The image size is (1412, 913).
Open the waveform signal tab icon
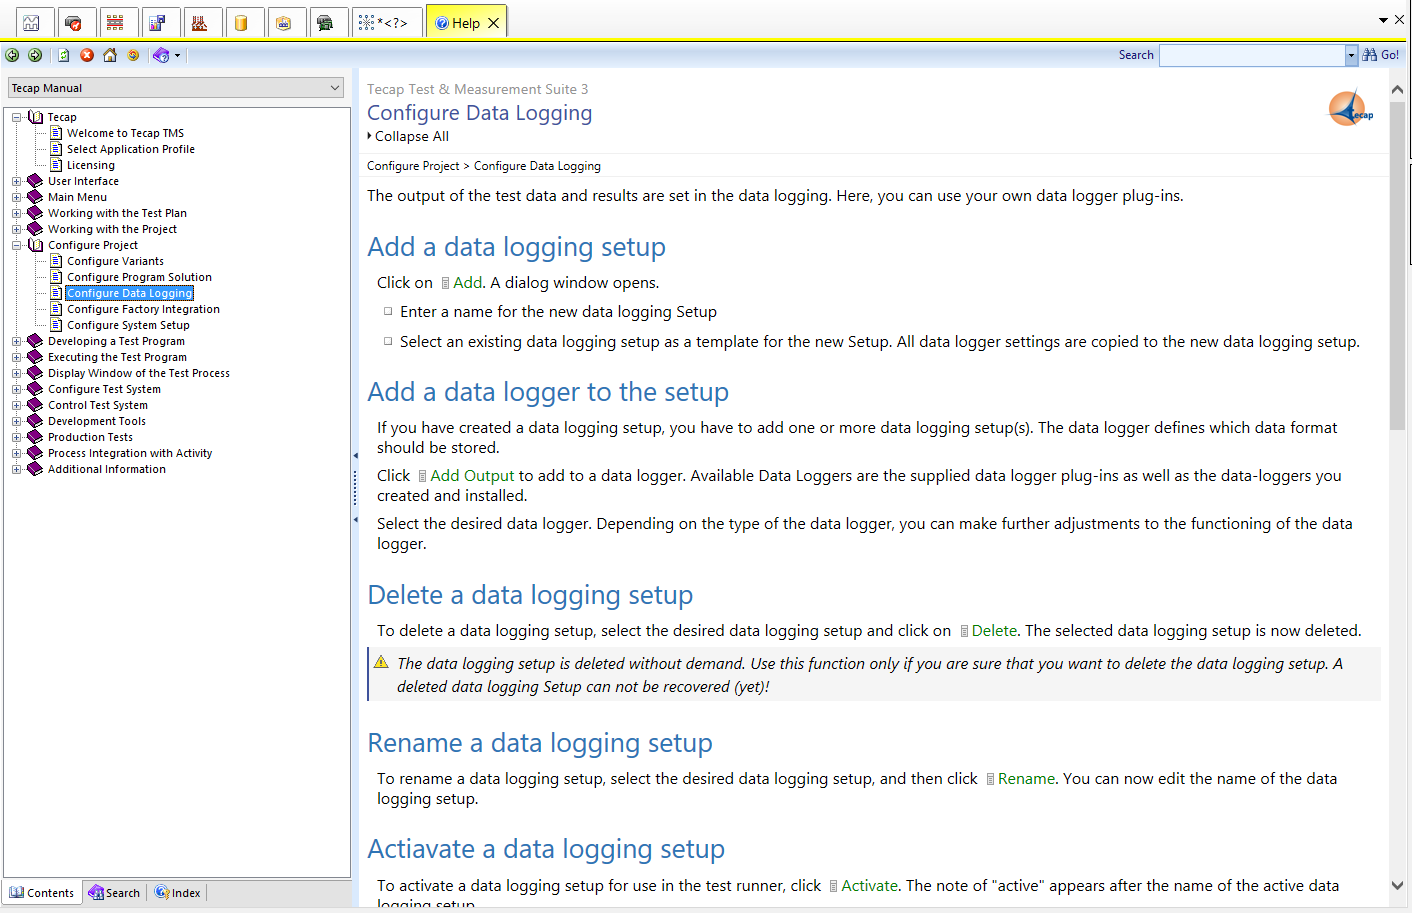pyautogui.click(x=32, y=23)
